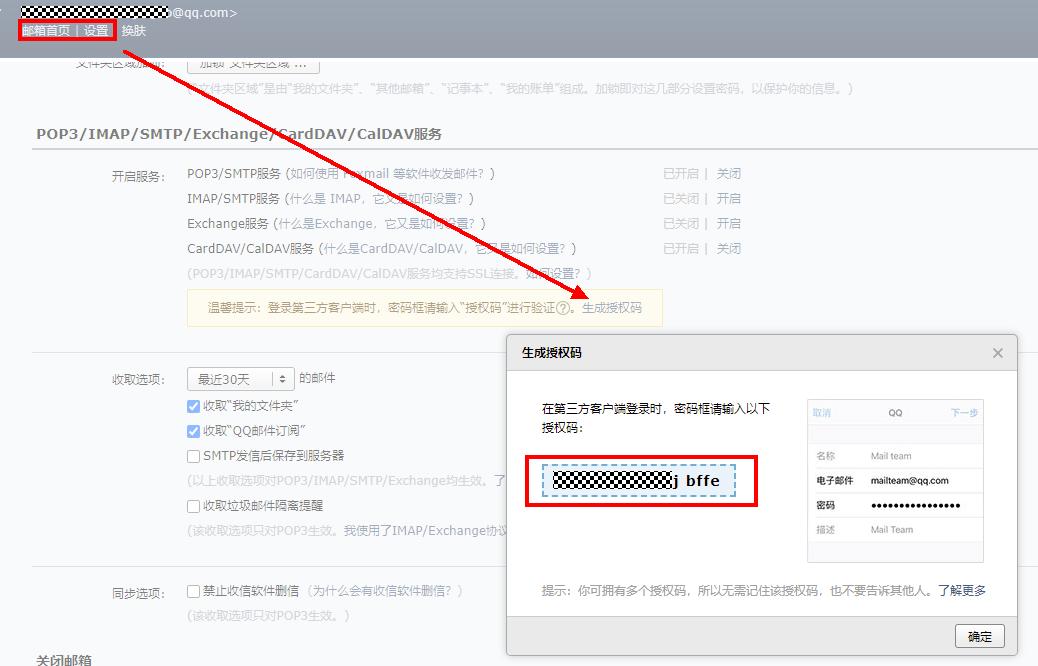The height and width of the screenshot is (666, 1038).
Task: Enable the IMAP/SMTP service via 开启
Action: tap(729, 197)
